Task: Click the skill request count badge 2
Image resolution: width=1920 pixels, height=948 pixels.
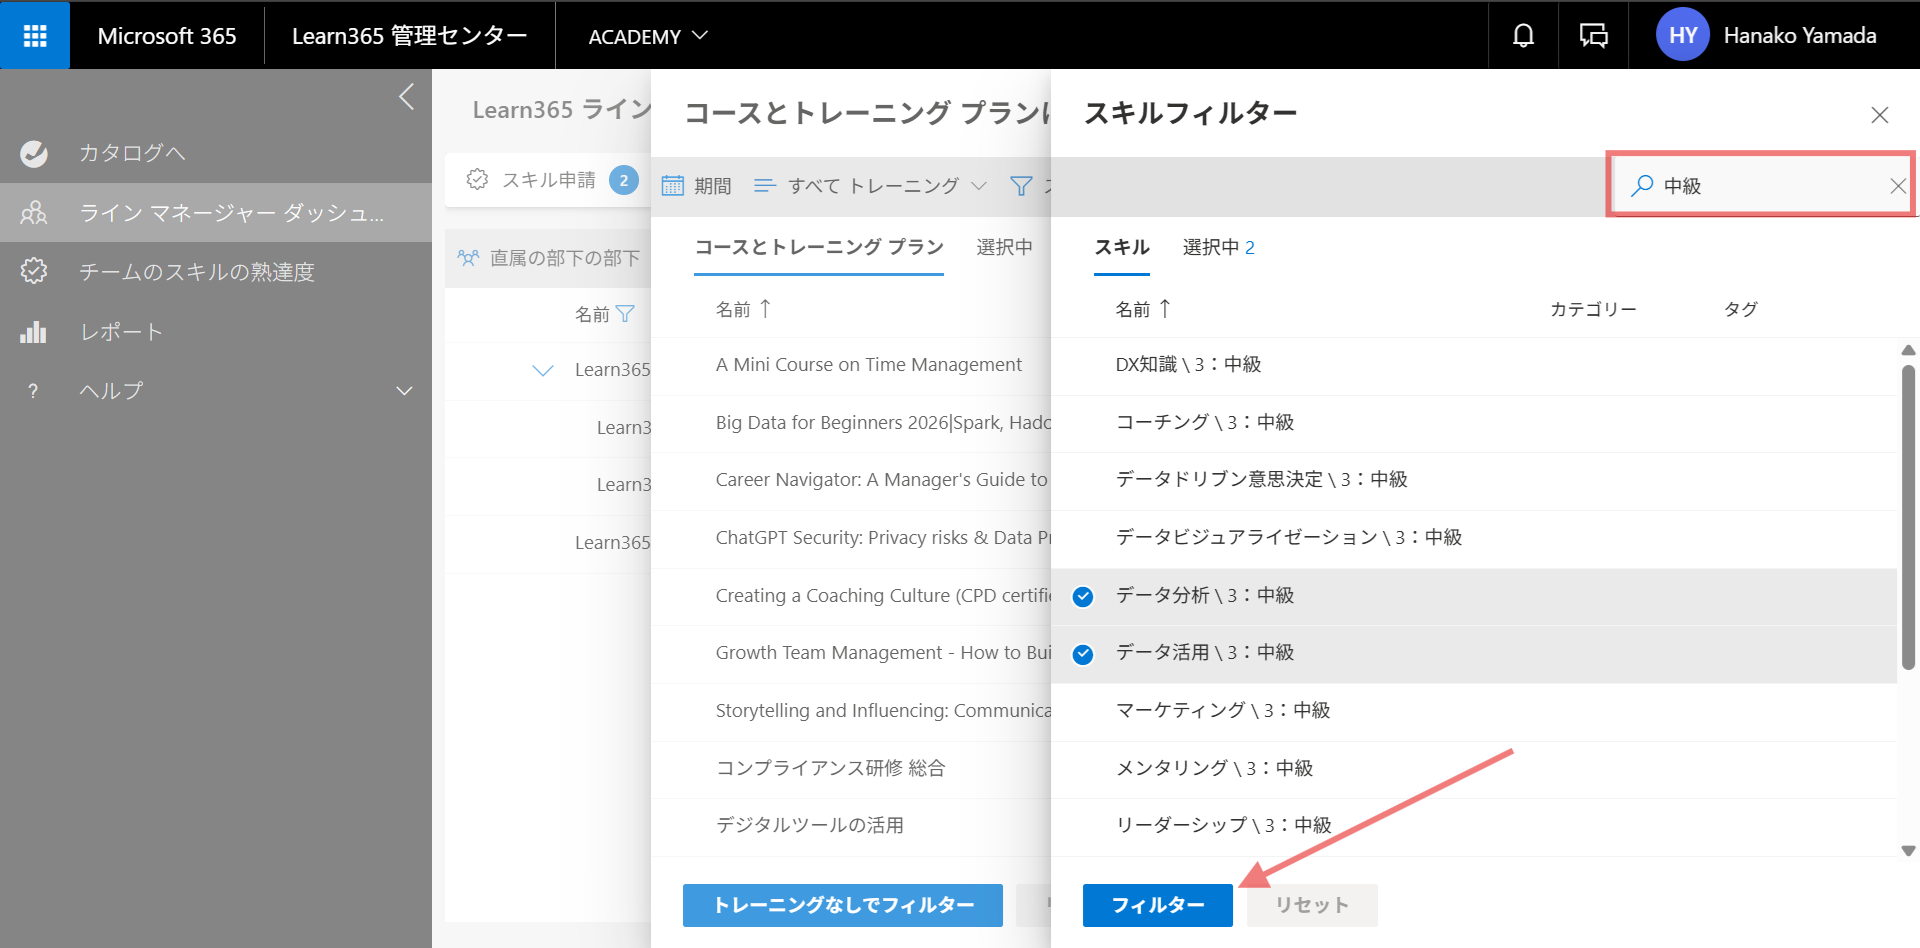Action: [x=624, y=180]
